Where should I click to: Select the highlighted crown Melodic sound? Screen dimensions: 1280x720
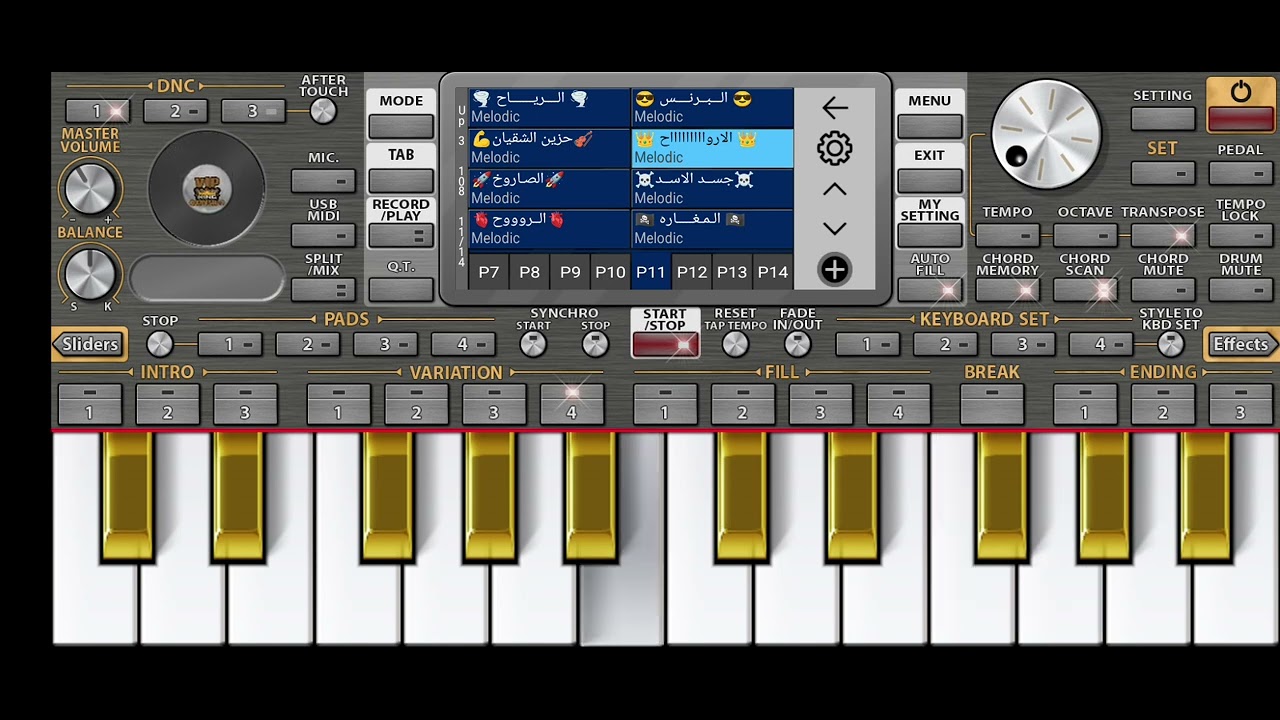[713, 148]
